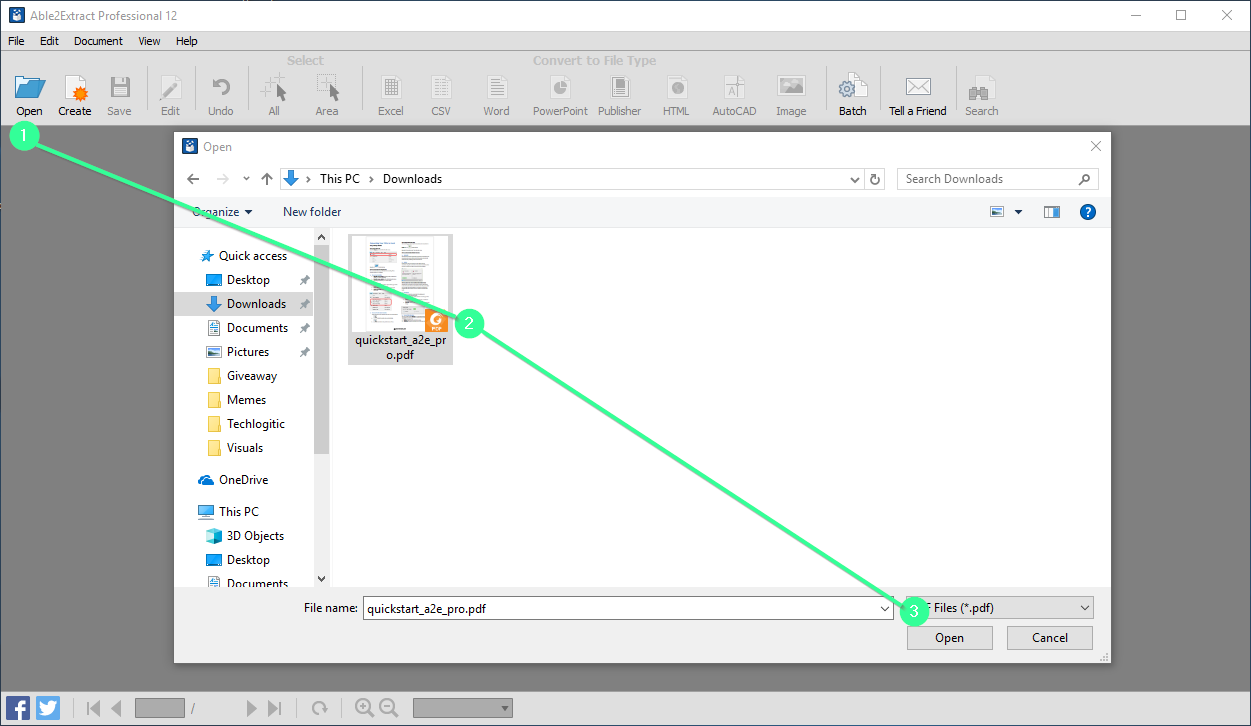
Task: Jump to first page in bottom bar
Action: coord(94,708)
